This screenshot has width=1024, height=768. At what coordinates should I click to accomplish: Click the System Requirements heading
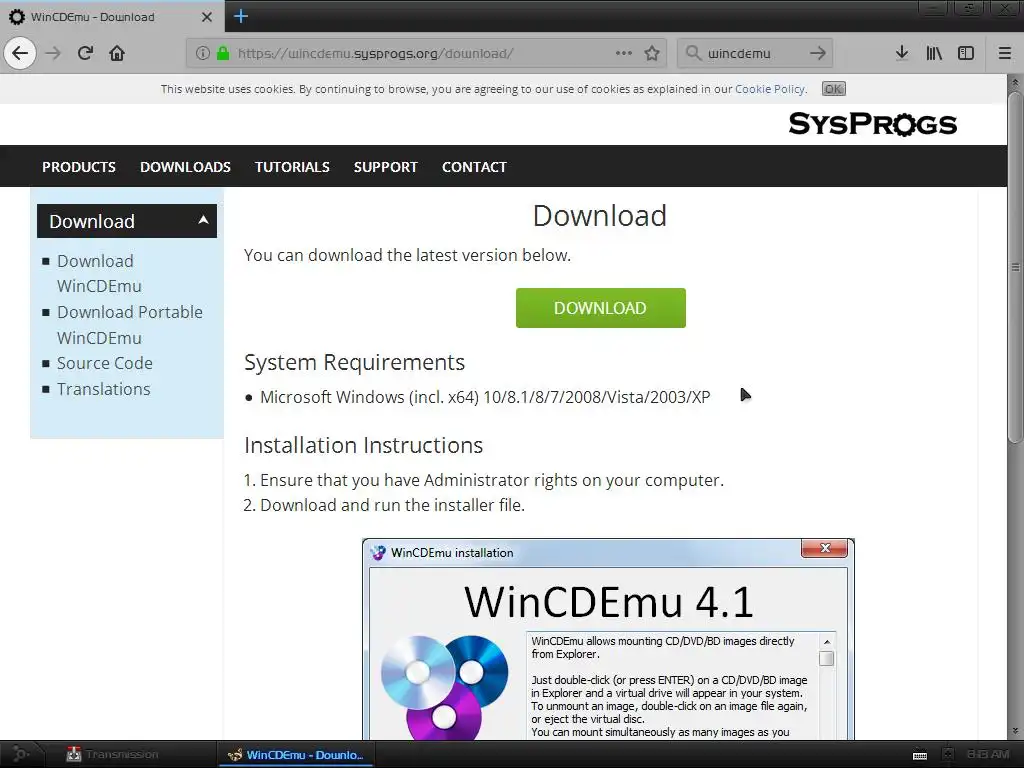(354, 362)
